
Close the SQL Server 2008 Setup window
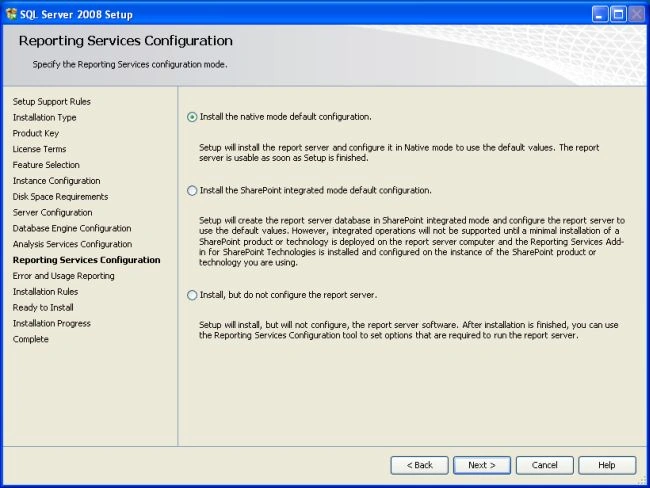point(636,15)
